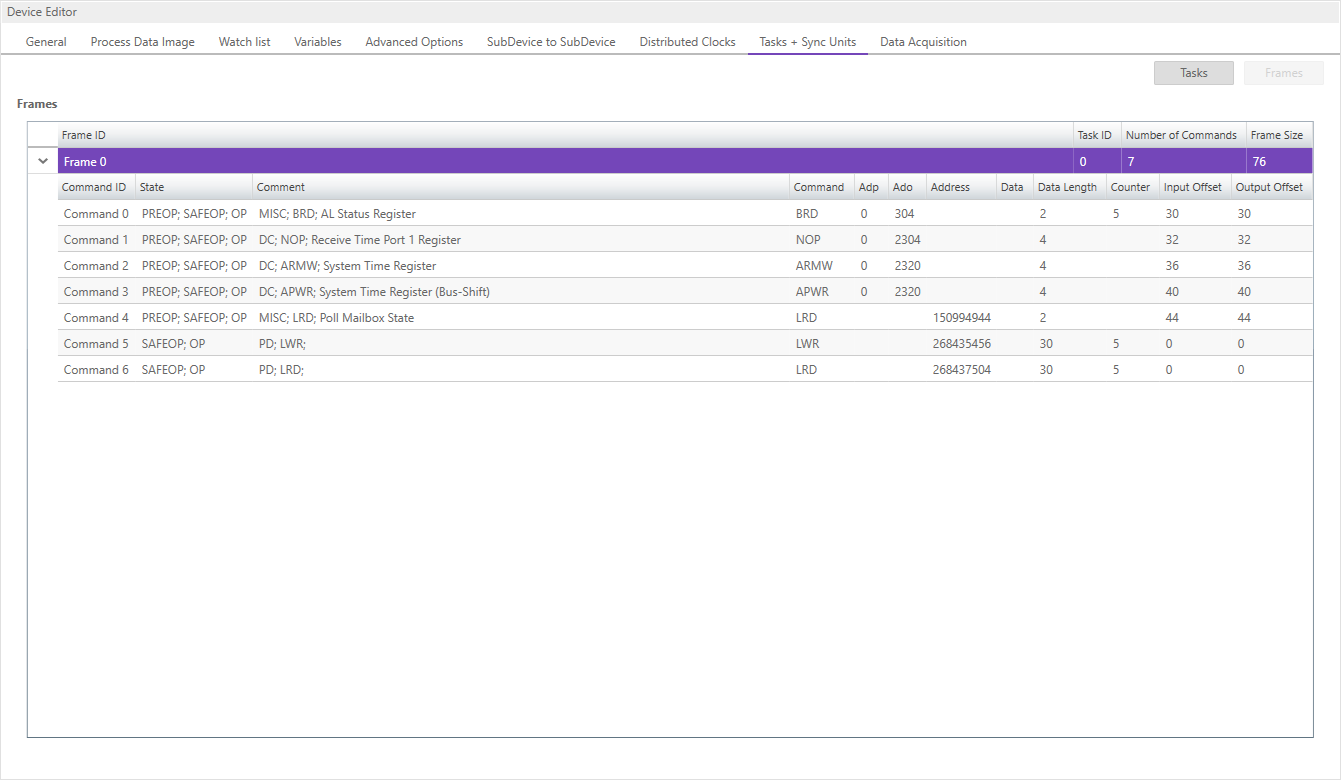This screenshot has height=780, width=1341.
Task: Open the Process Data Image tab
Action: coord(142,42)
